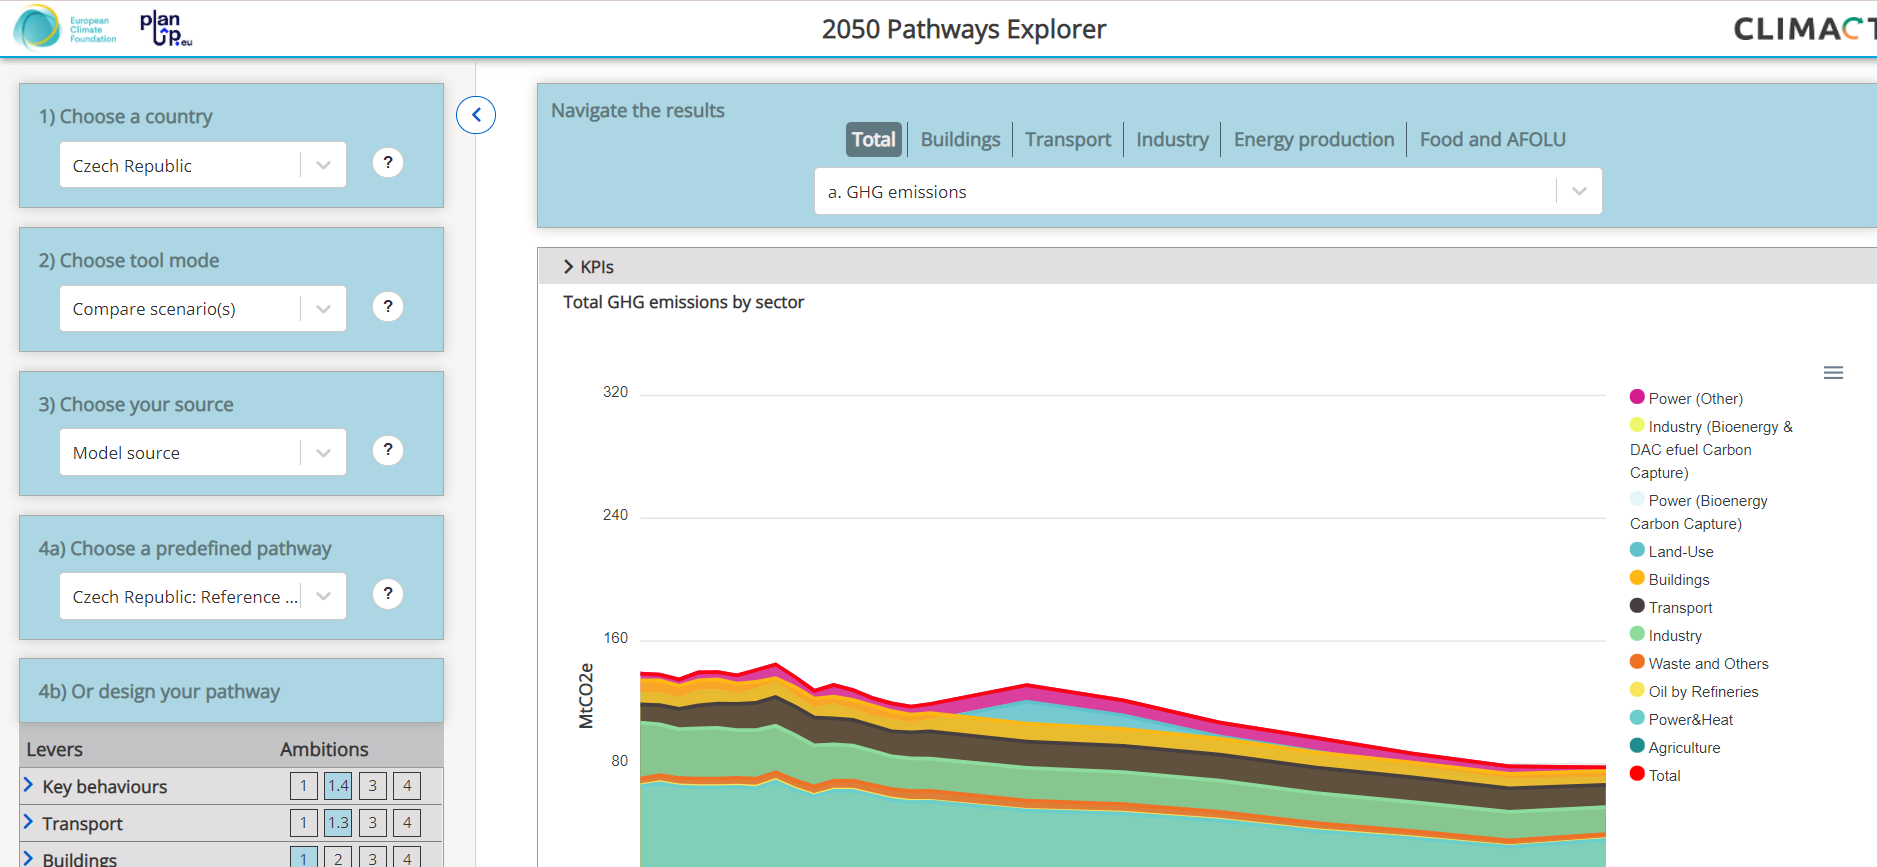Open the help icon beside Model source

[x=388, y=451]
